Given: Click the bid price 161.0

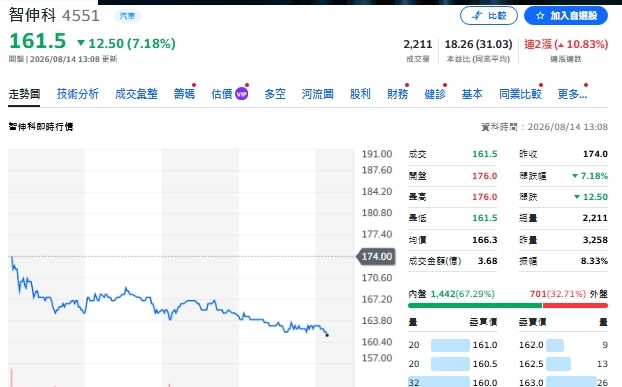Looking at the screenshot, I should point(485,345).
